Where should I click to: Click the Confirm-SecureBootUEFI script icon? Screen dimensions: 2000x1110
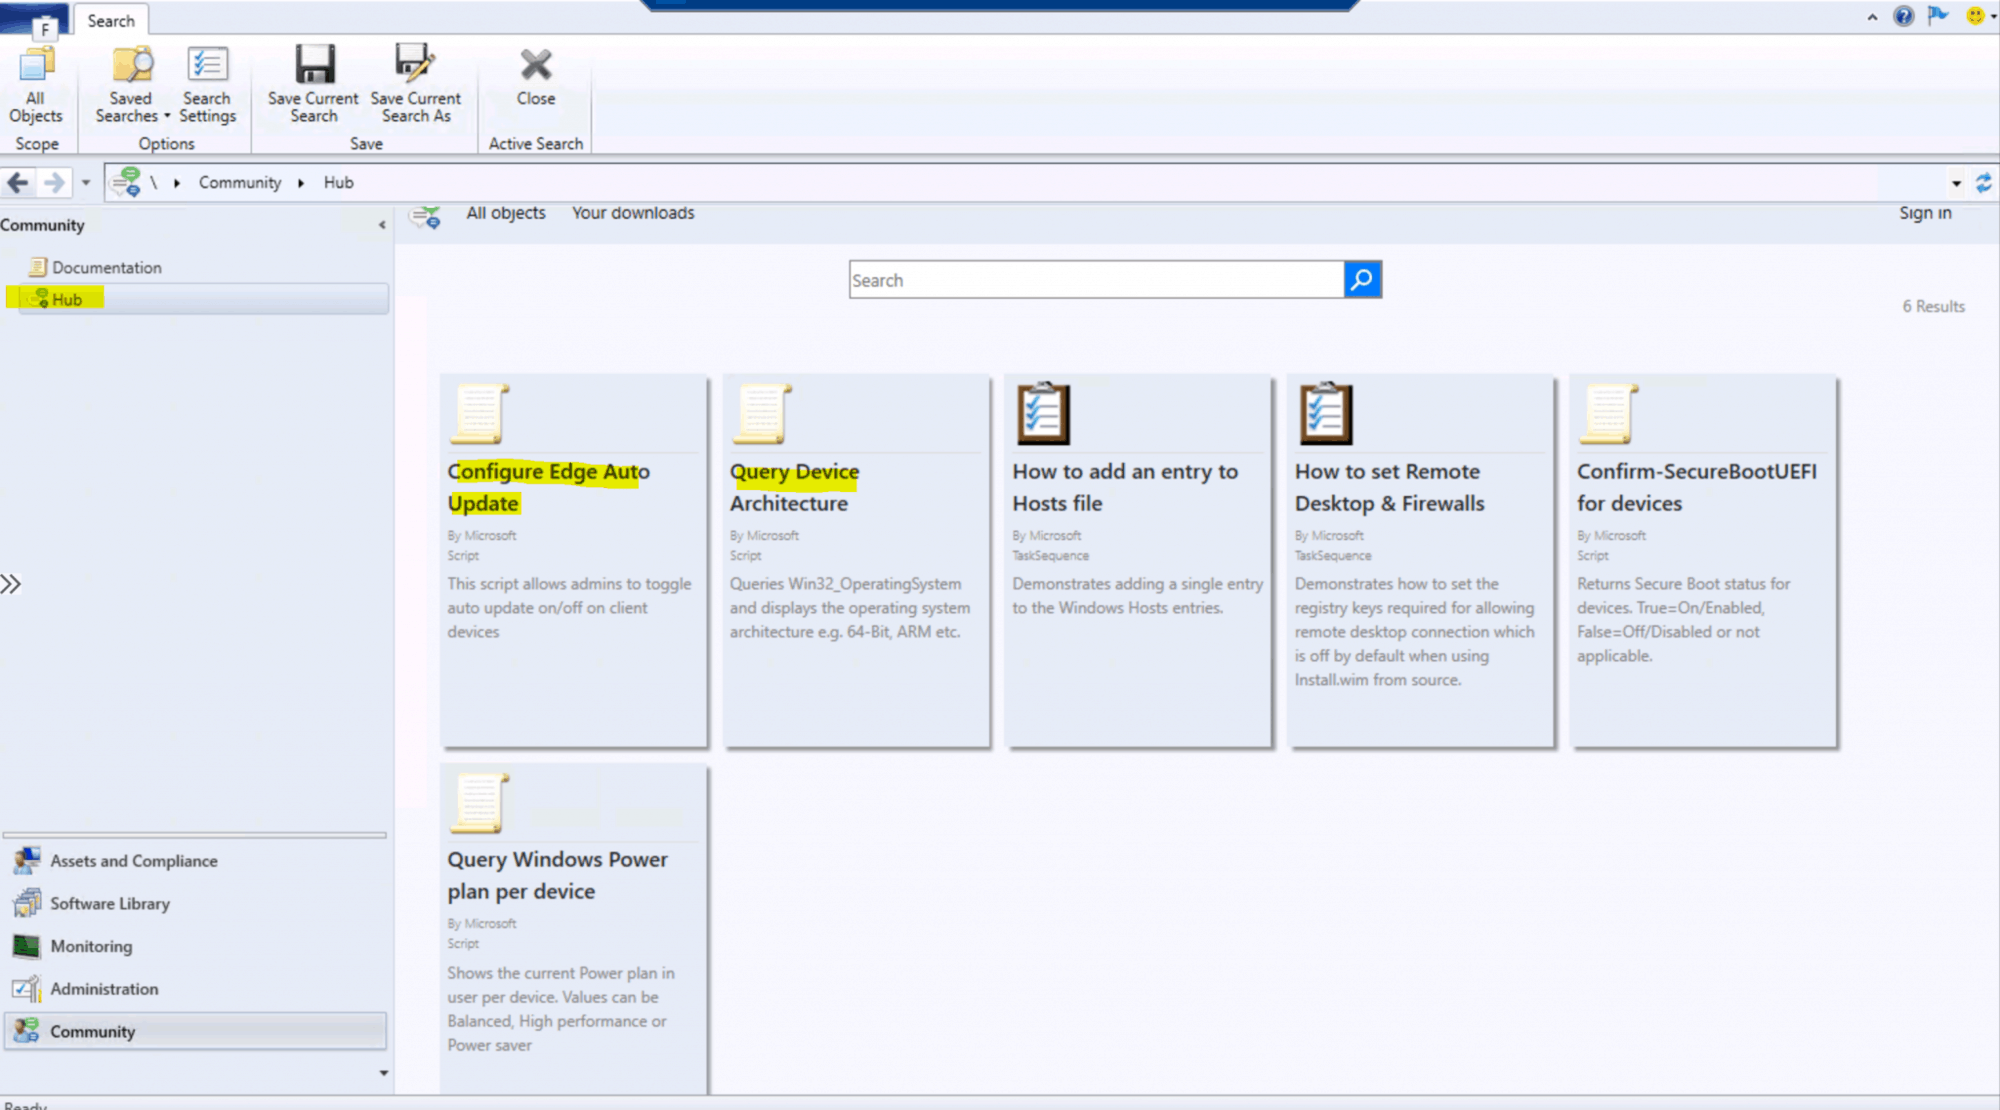tap(1609, 413)
